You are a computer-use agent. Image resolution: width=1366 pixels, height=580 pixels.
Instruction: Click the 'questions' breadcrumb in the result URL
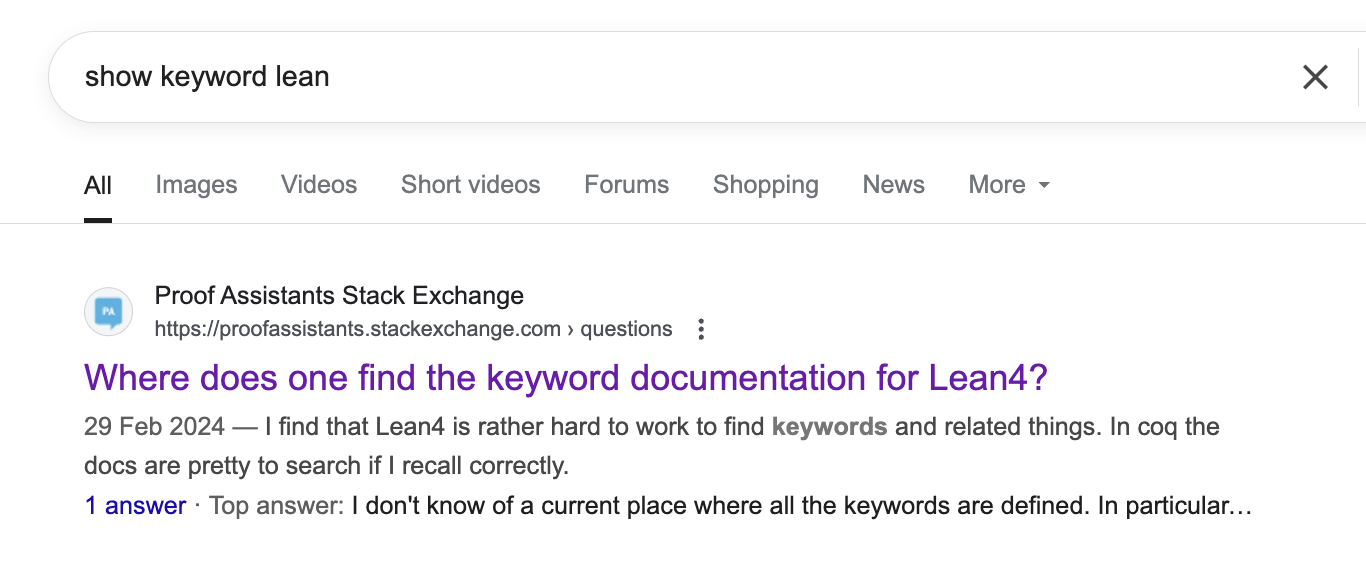click(626, 329)
